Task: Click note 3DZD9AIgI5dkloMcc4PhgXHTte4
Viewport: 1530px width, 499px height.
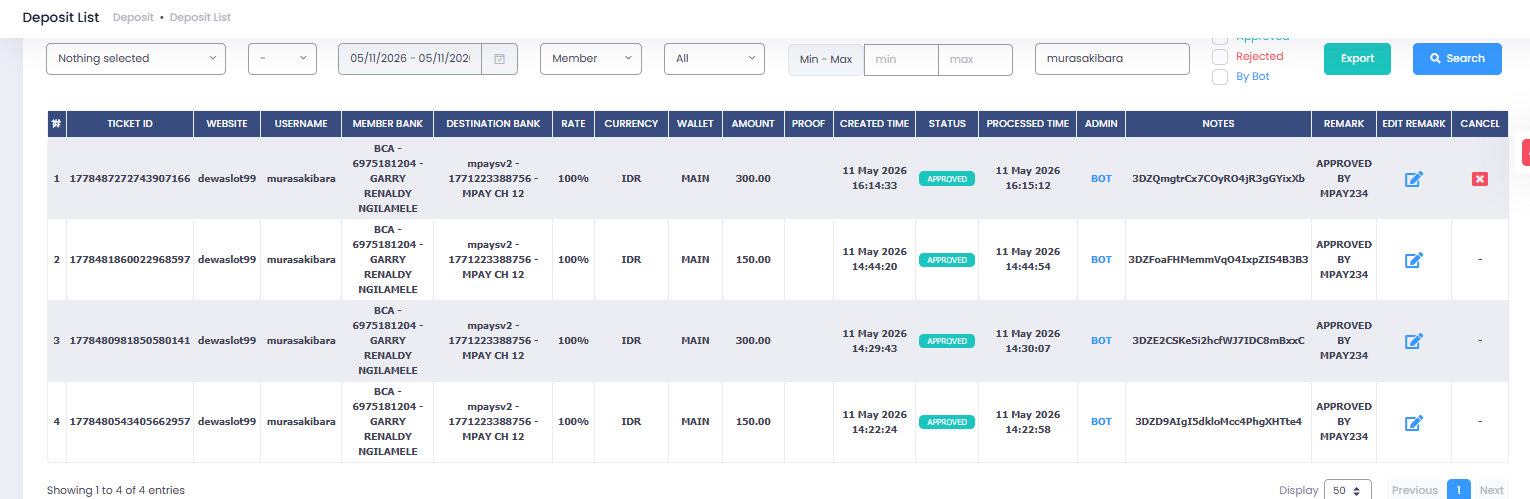Action: 1218,422
